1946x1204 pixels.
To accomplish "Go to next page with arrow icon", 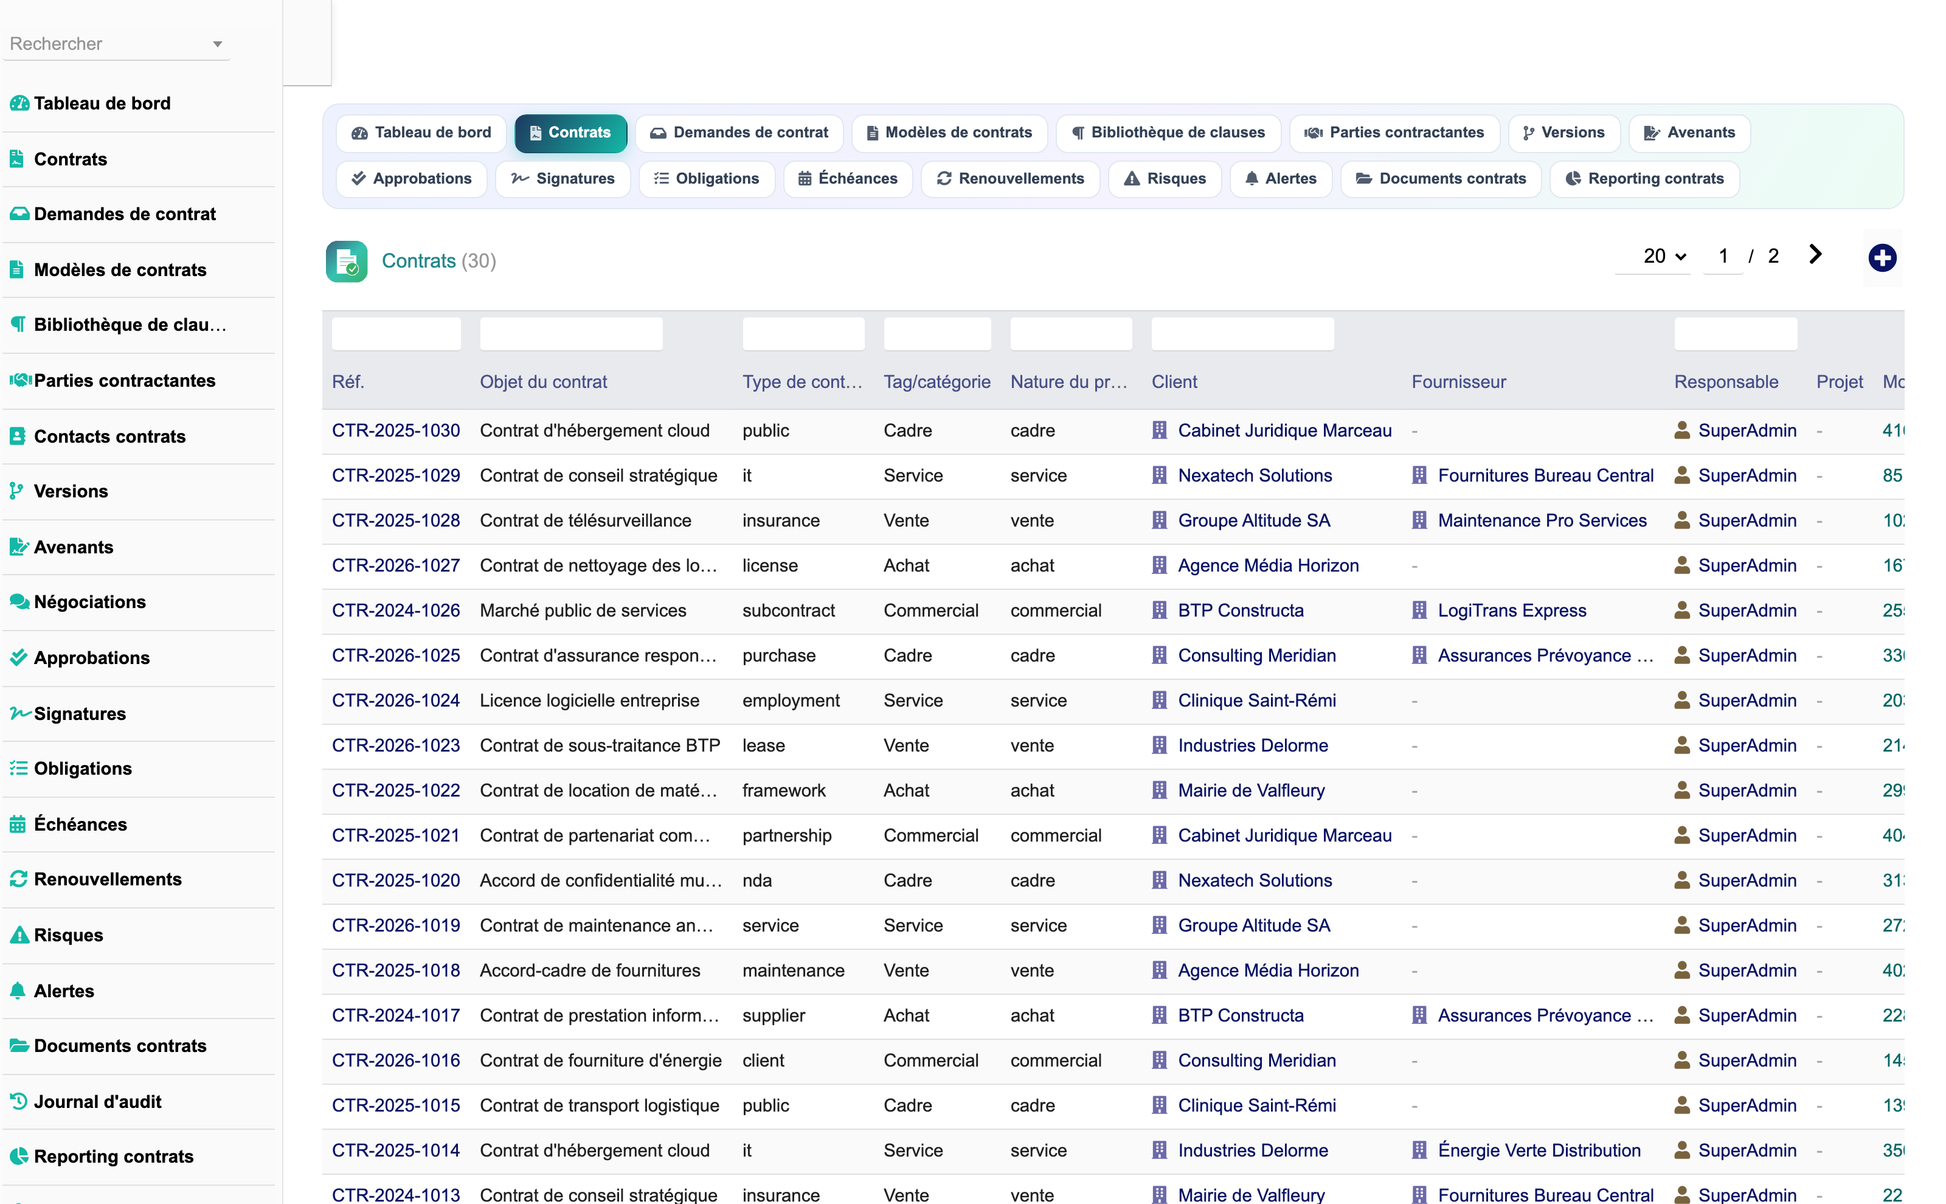I will click(1815, 255).
